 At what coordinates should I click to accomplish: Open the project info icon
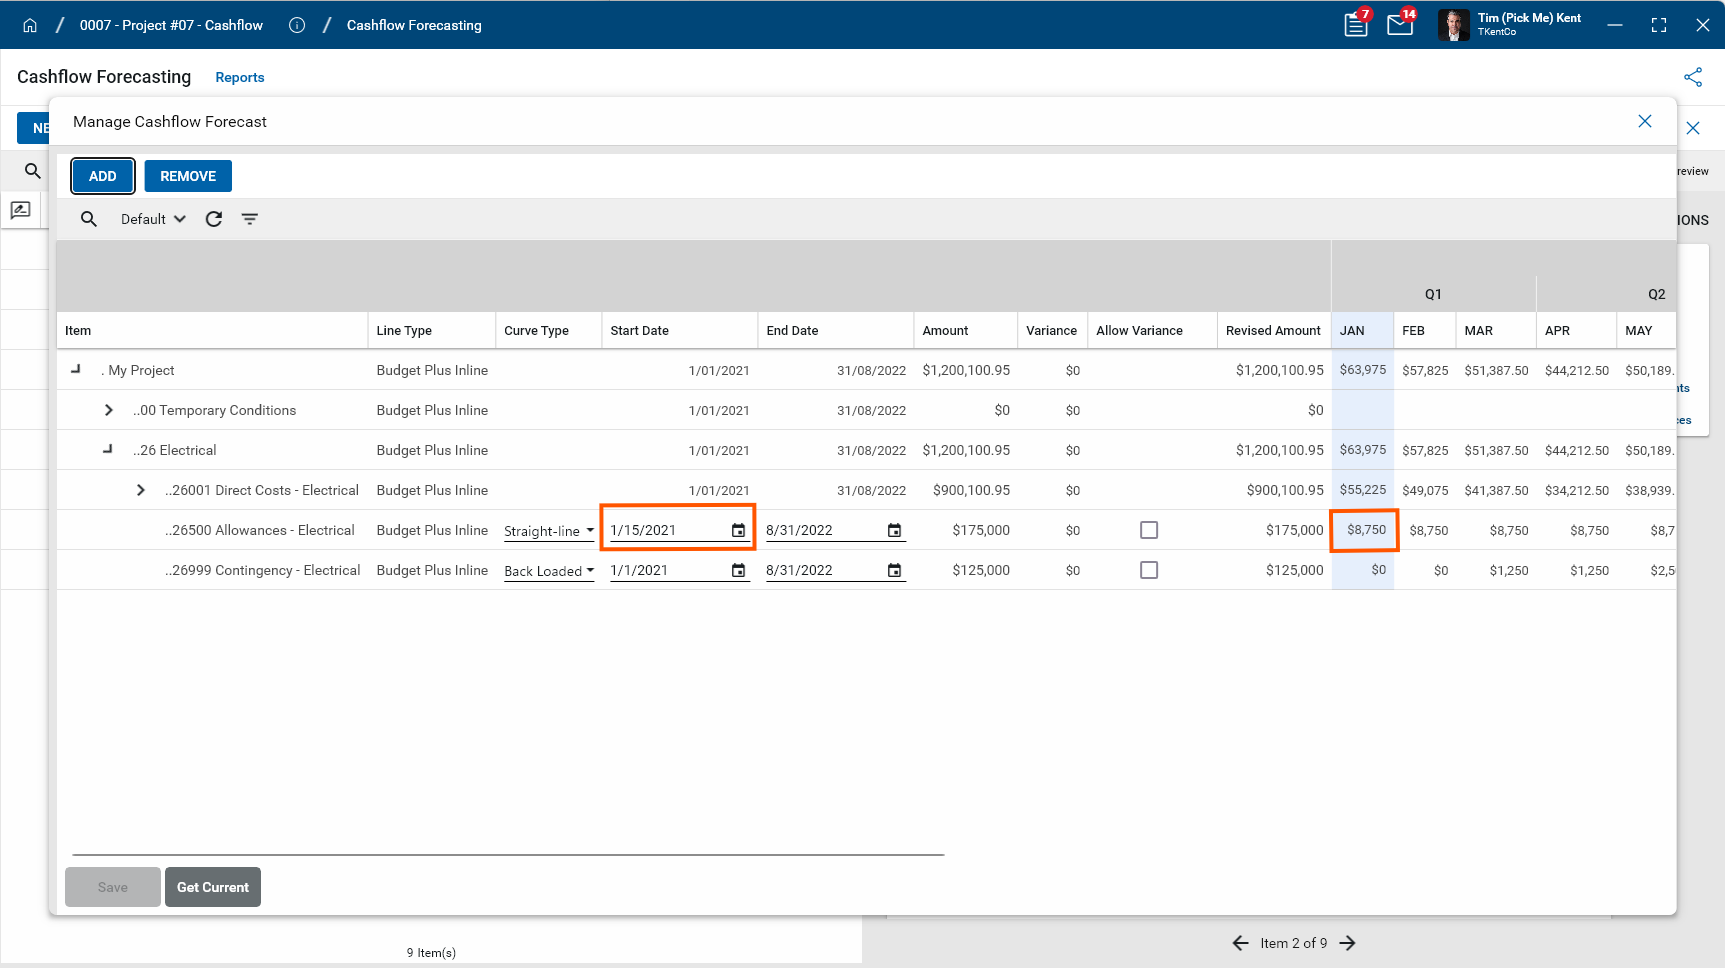click(297, 25)
